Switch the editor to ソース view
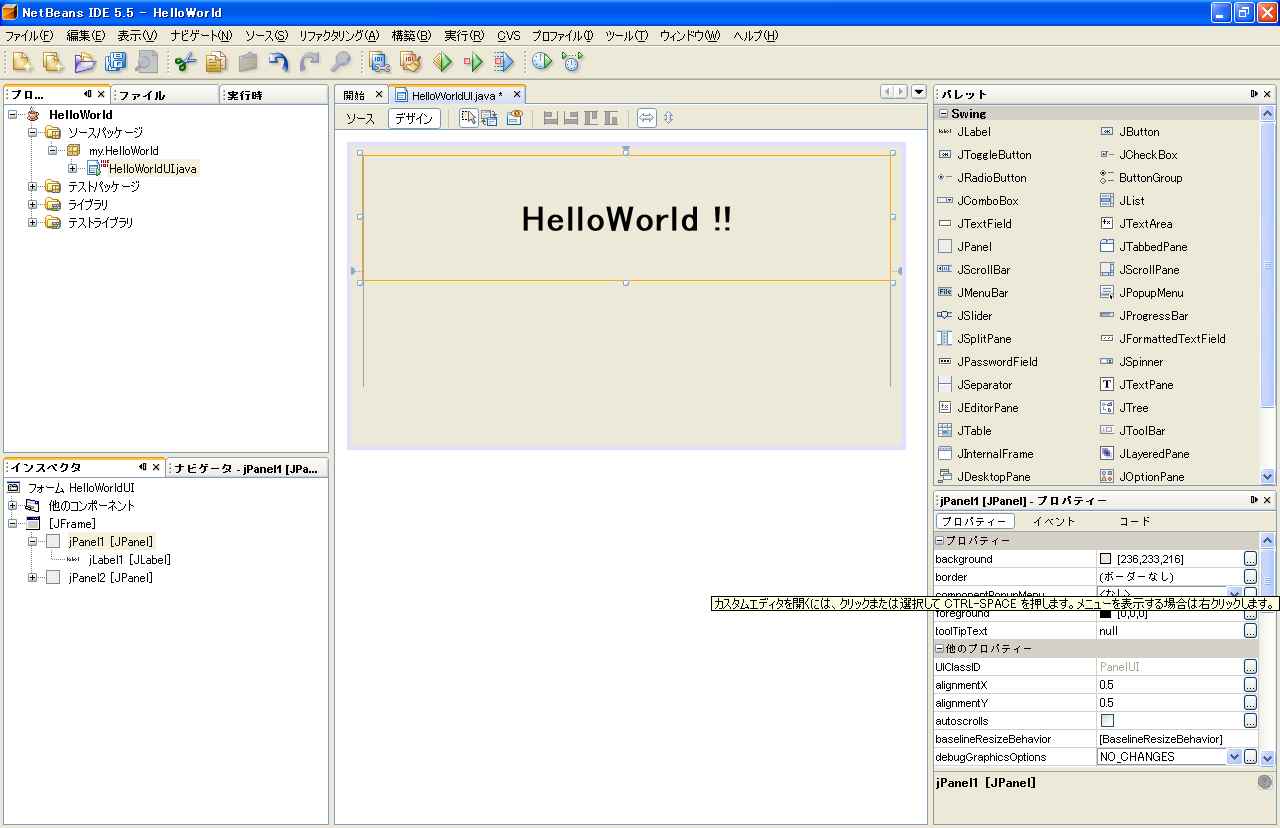Image resolution: width=1280 pixels, height=828 pixels. (x=360, y=118)
